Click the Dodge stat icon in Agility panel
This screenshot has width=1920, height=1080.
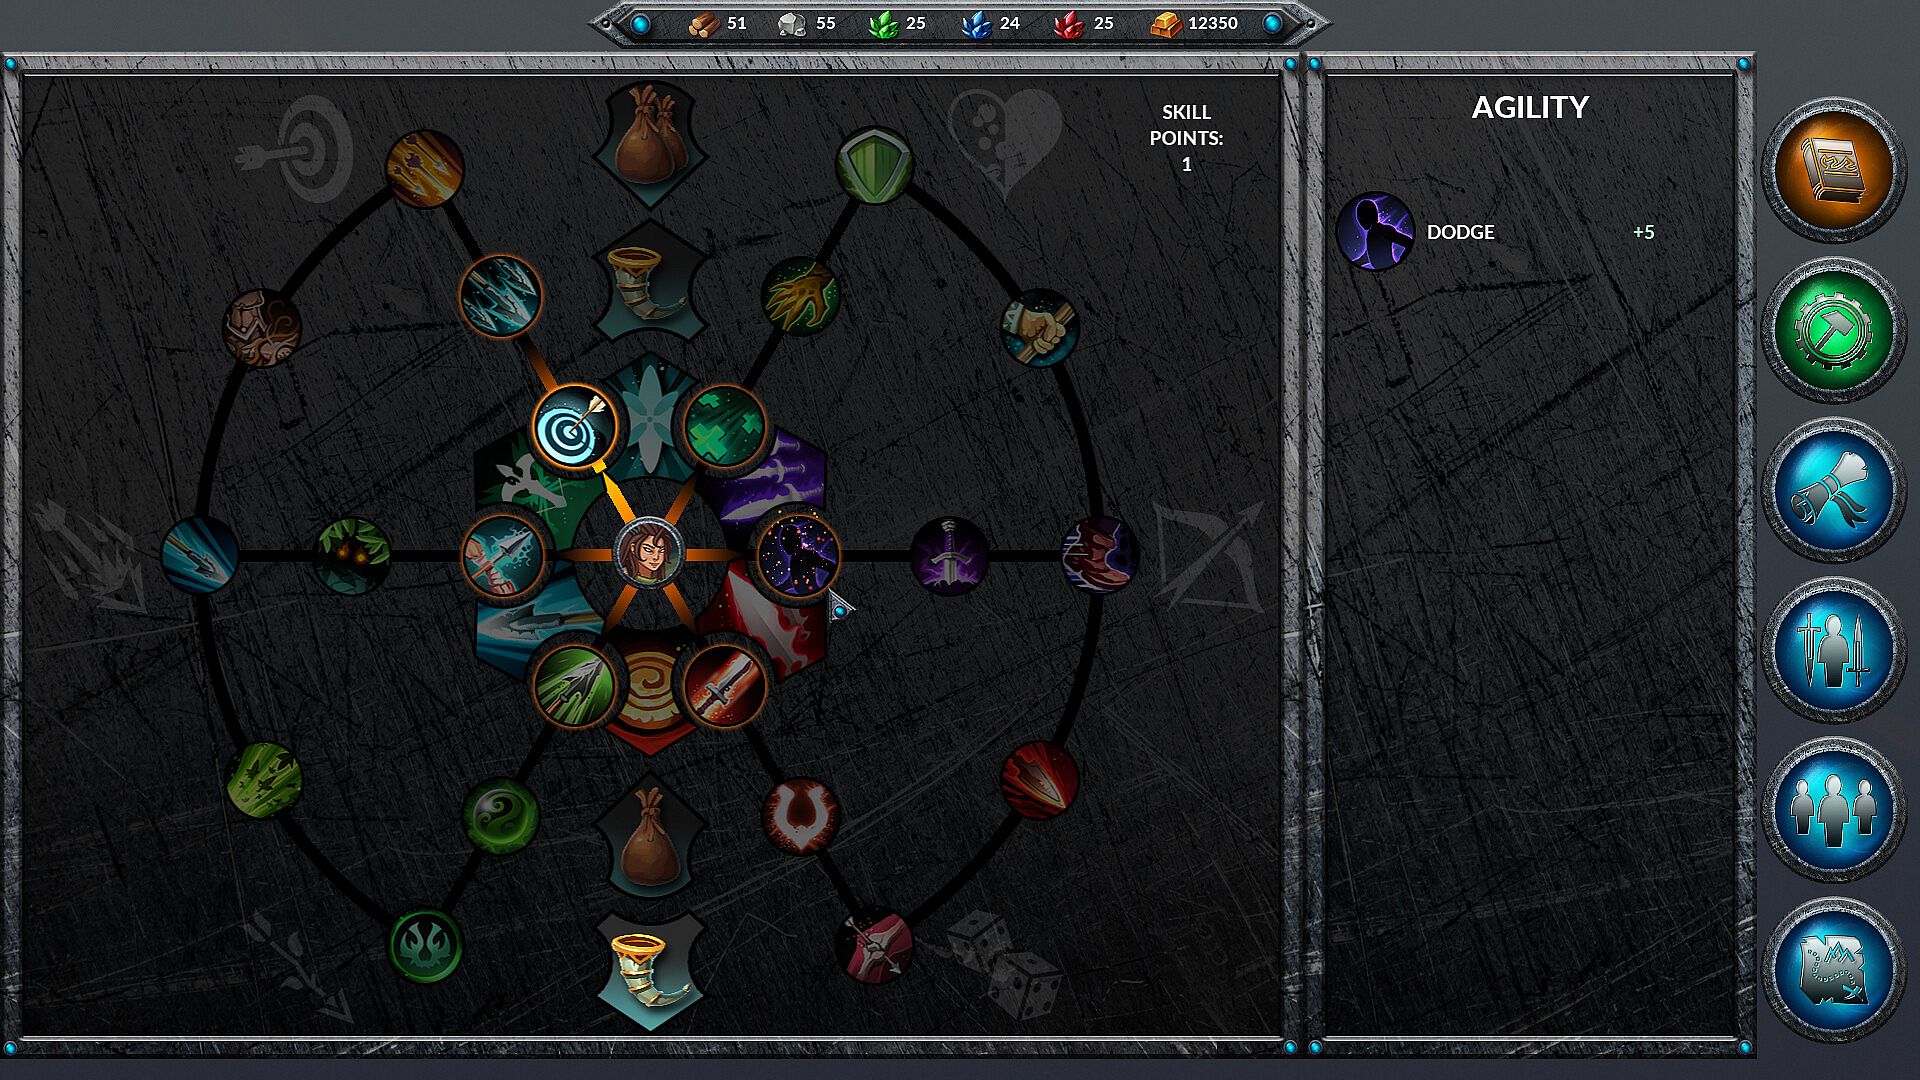point(1375,232)
